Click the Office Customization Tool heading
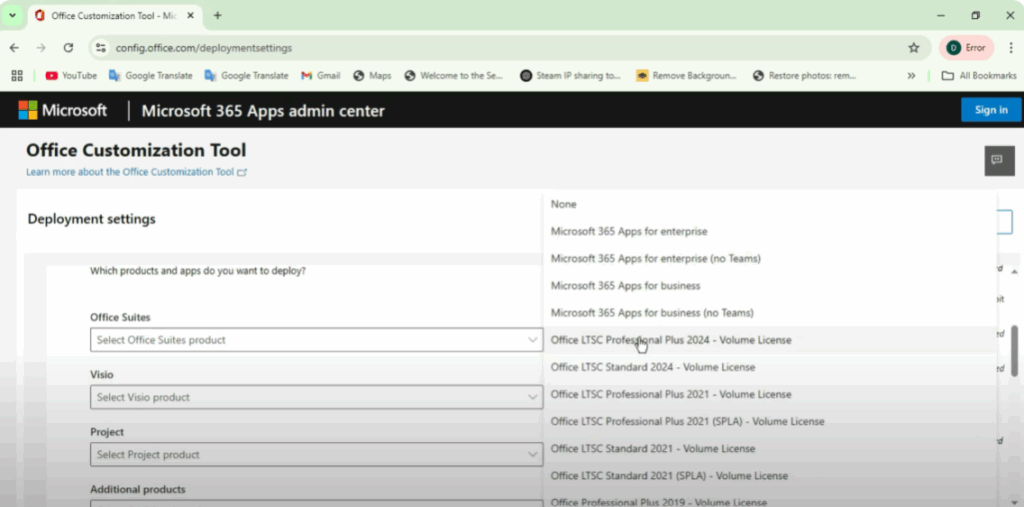 click(136, 150)
